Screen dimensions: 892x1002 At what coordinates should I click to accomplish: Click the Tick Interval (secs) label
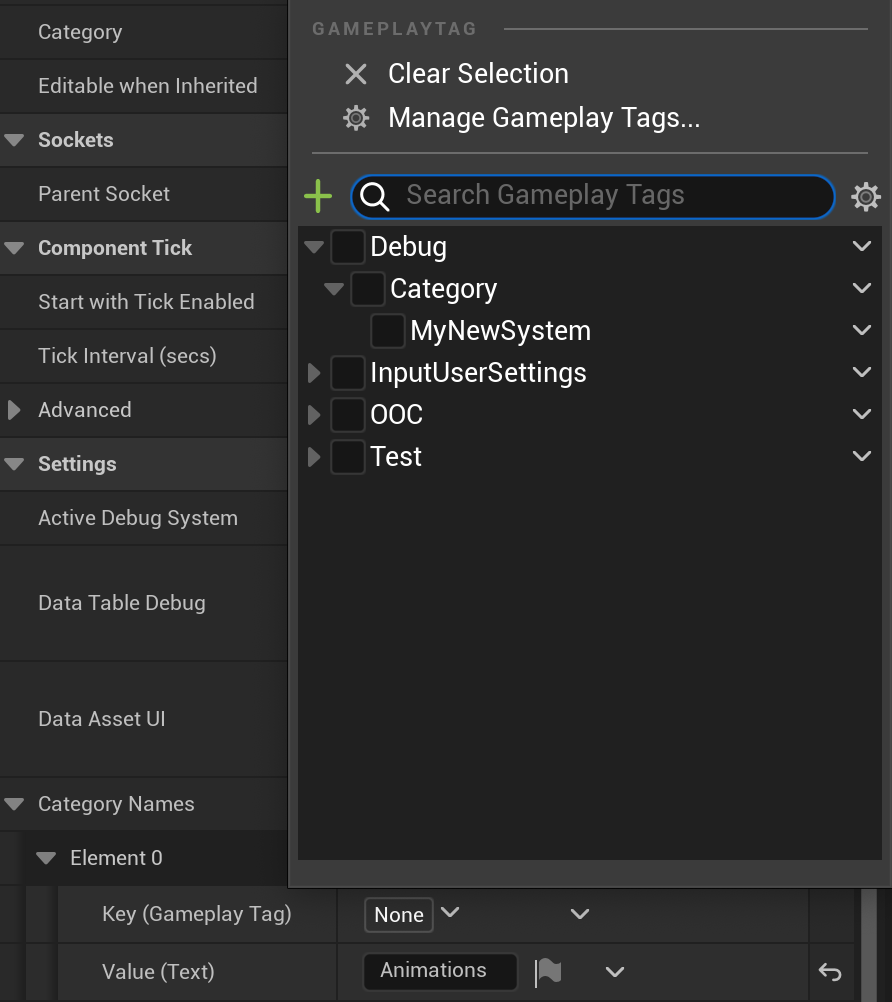pyautogui.click(x=127, y=356)
